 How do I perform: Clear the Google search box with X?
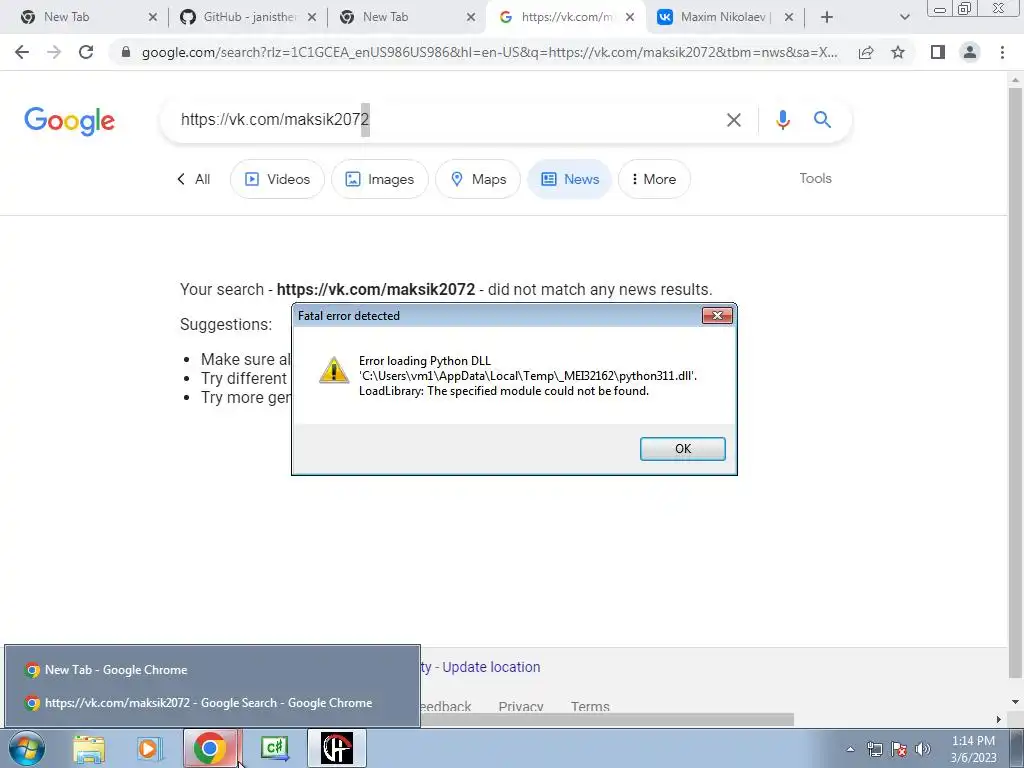(734, 120)
